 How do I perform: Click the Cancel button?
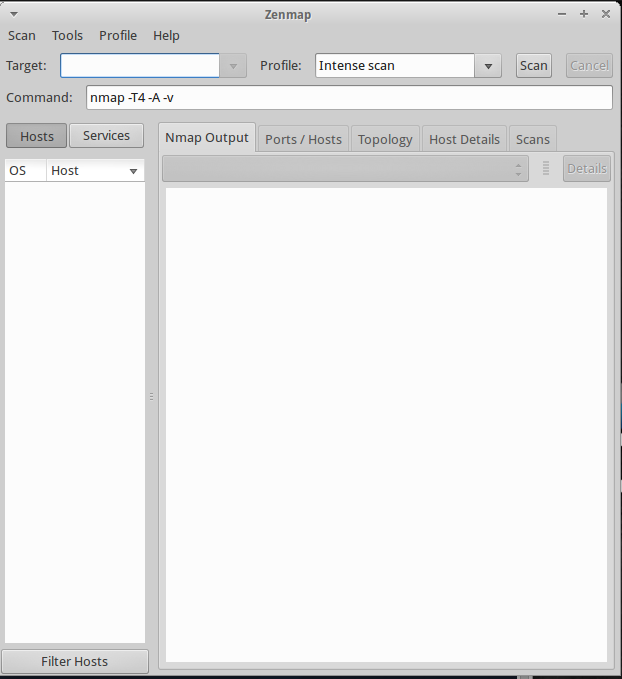589,65
